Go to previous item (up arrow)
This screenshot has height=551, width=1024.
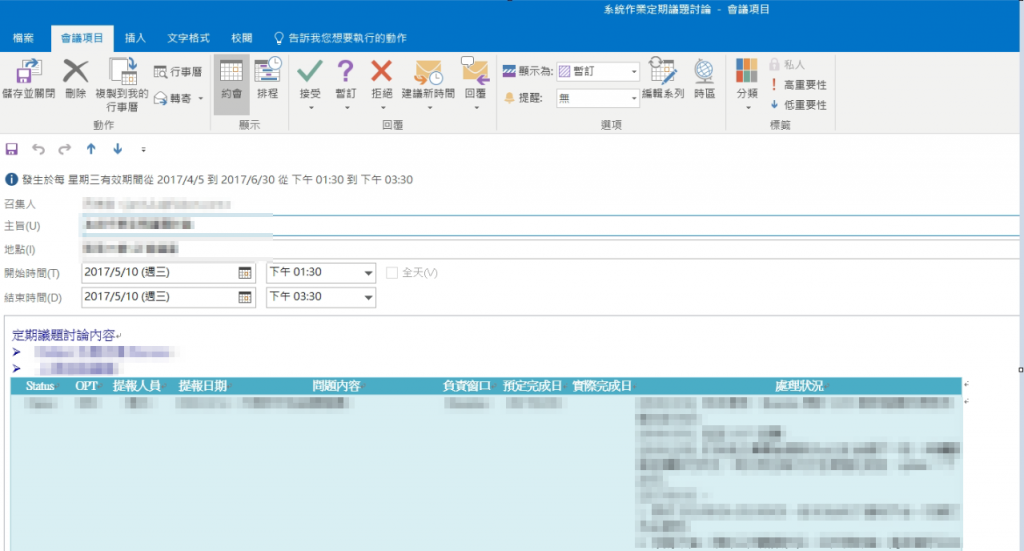point(91,149)
